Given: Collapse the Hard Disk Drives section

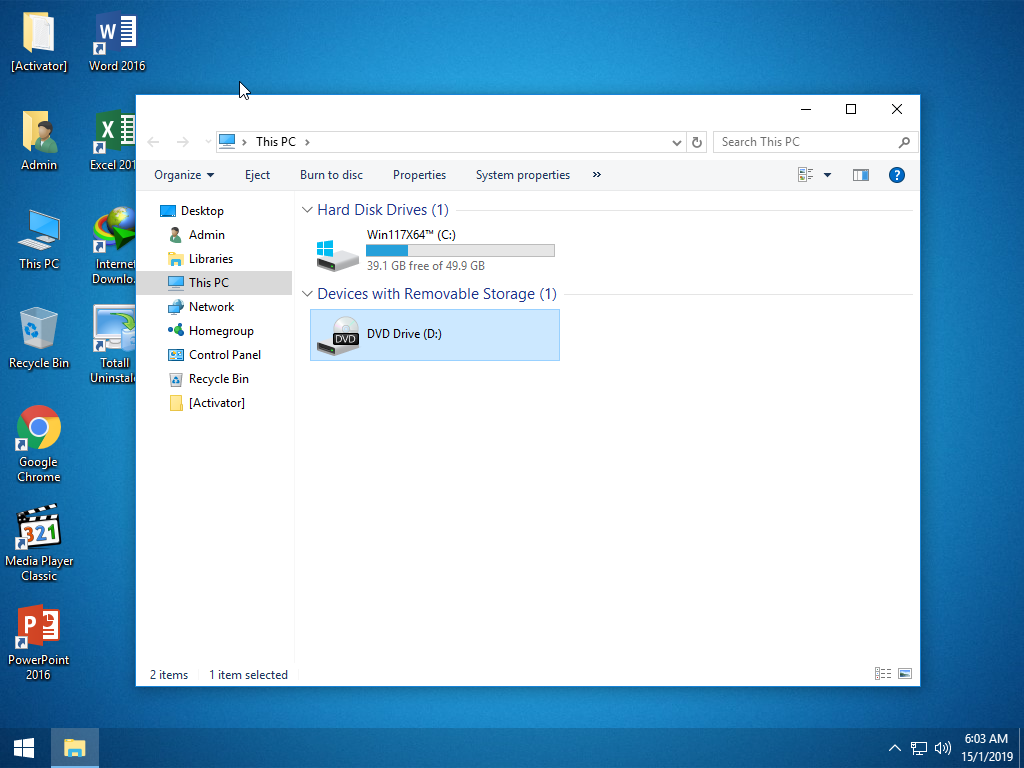Looking at the screenshot, I should [307, 210].
